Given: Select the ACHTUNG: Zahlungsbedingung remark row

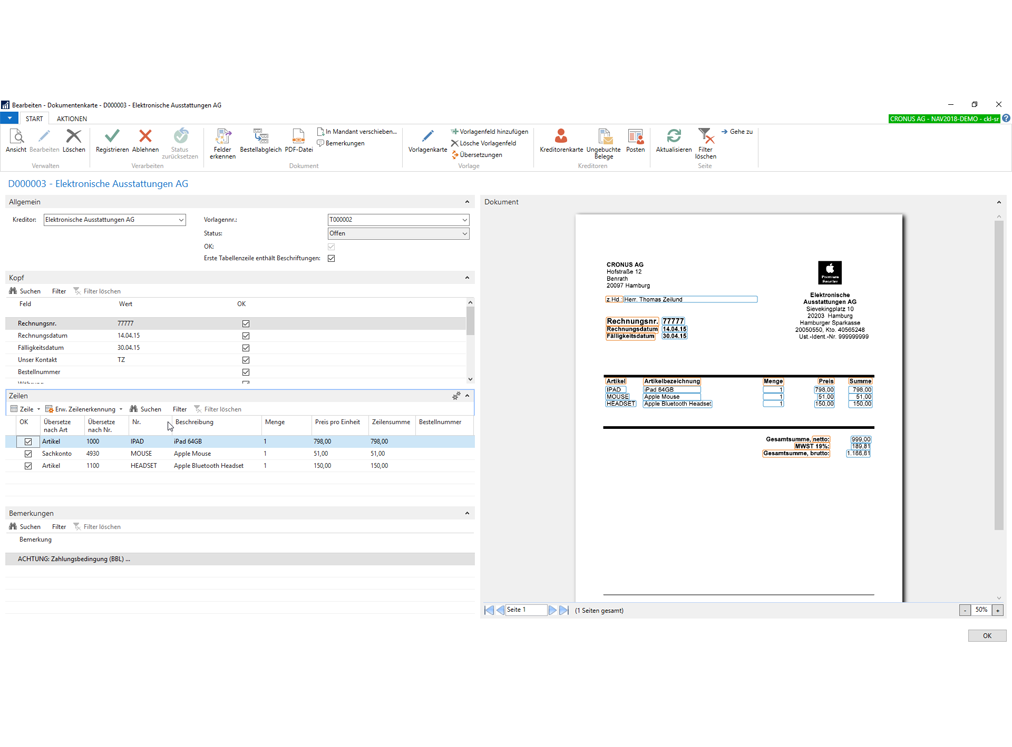Looking at the screenshot, I should click(240, 559).
